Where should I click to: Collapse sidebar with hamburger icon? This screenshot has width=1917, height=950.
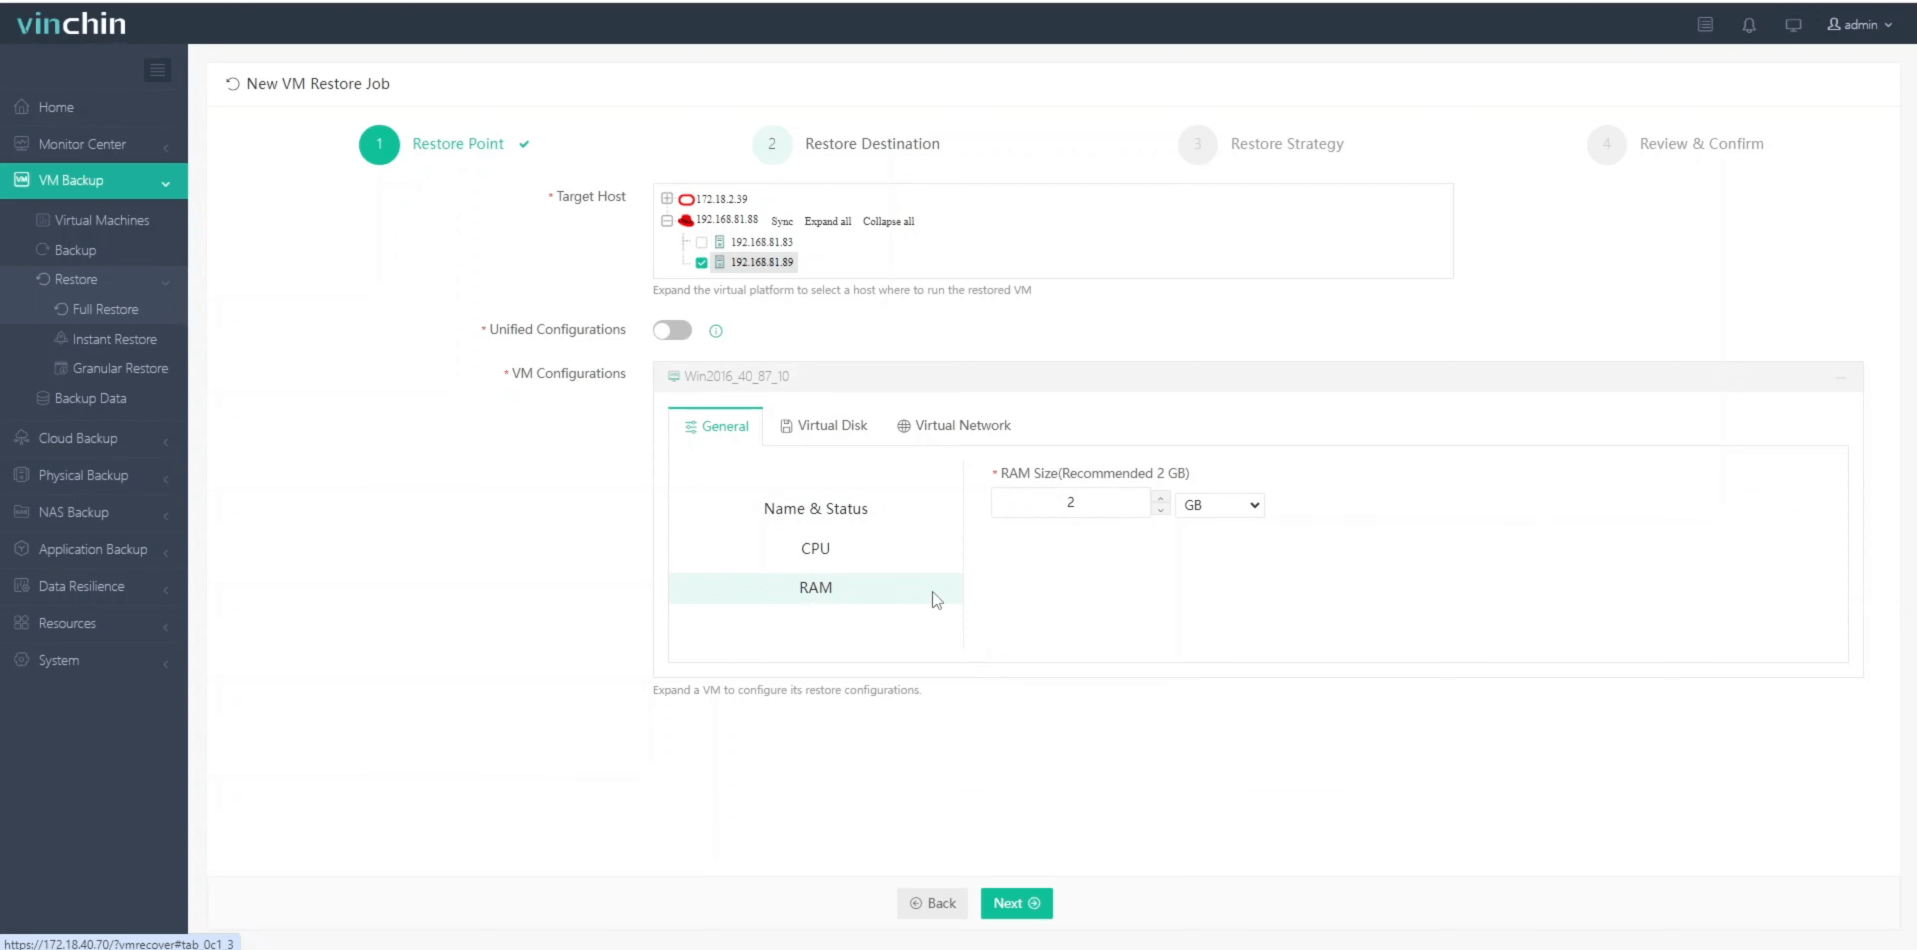(157, 70)
